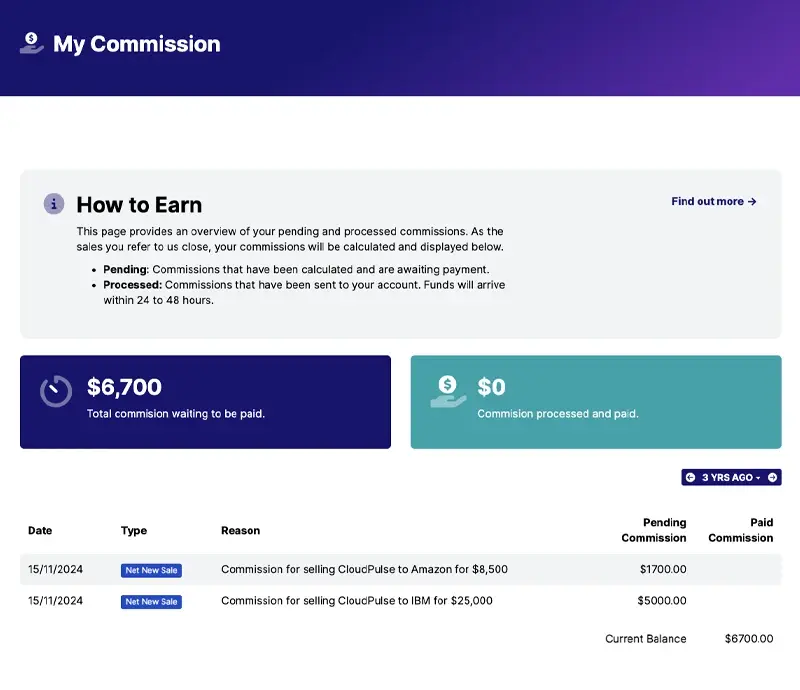Screen dimensions: 800x690
Task: Select the Reason column header
Action: [240, 531]
